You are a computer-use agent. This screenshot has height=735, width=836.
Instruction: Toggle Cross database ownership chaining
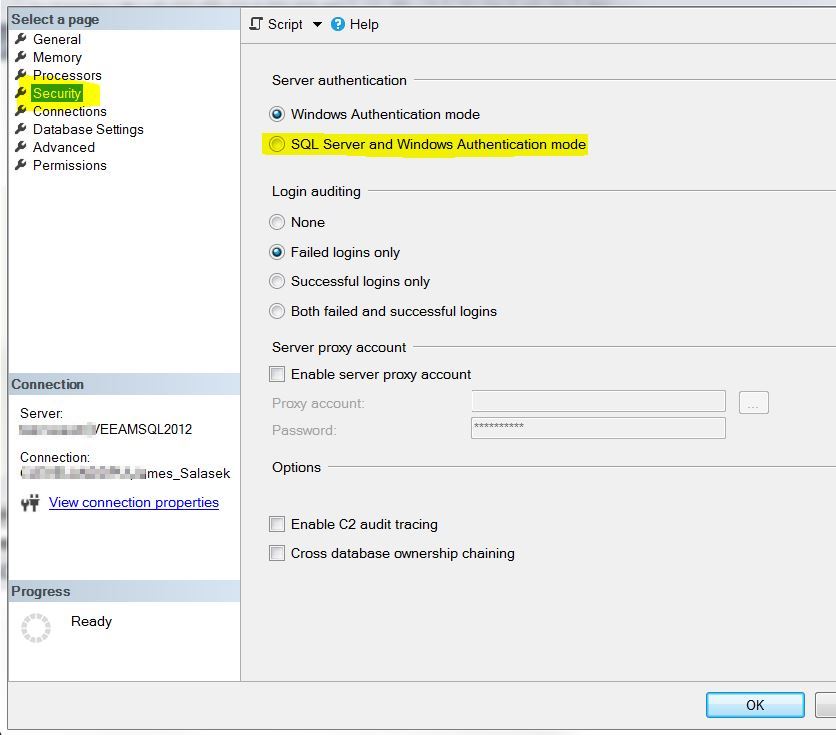point(277,553)
